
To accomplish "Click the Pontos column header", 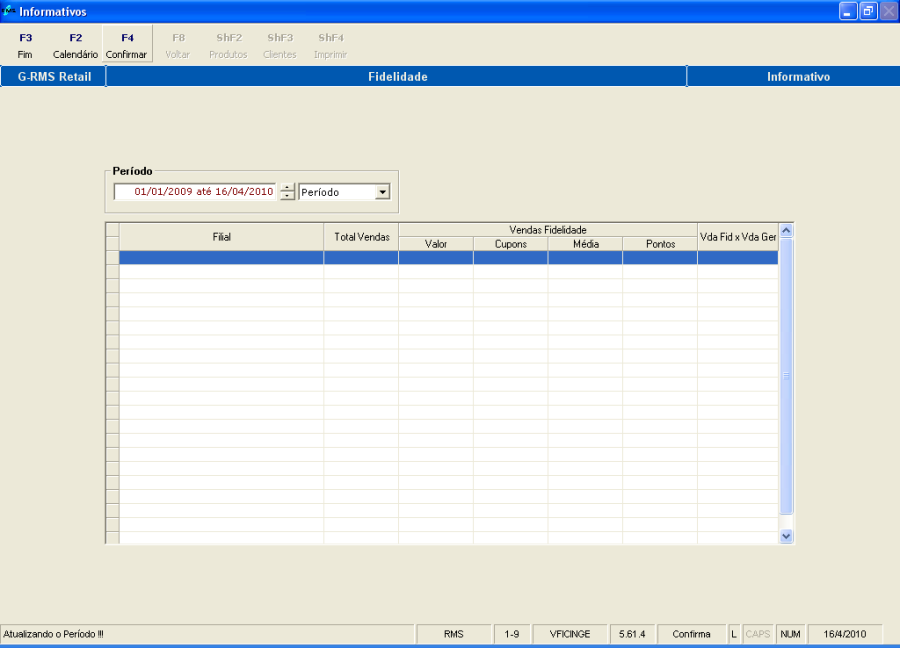I will 660,244.
